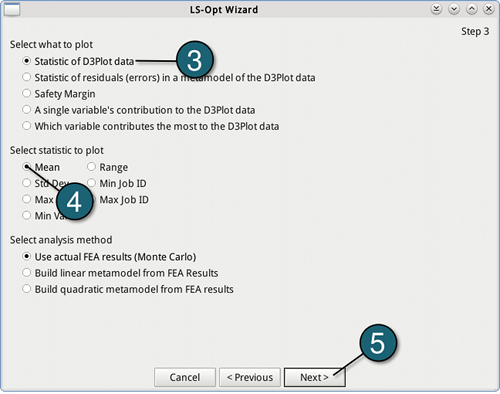This screenshot has height=394, width=500.
Task: Close the LS-Opt Wizard window
Action: (x=489, y=9)
